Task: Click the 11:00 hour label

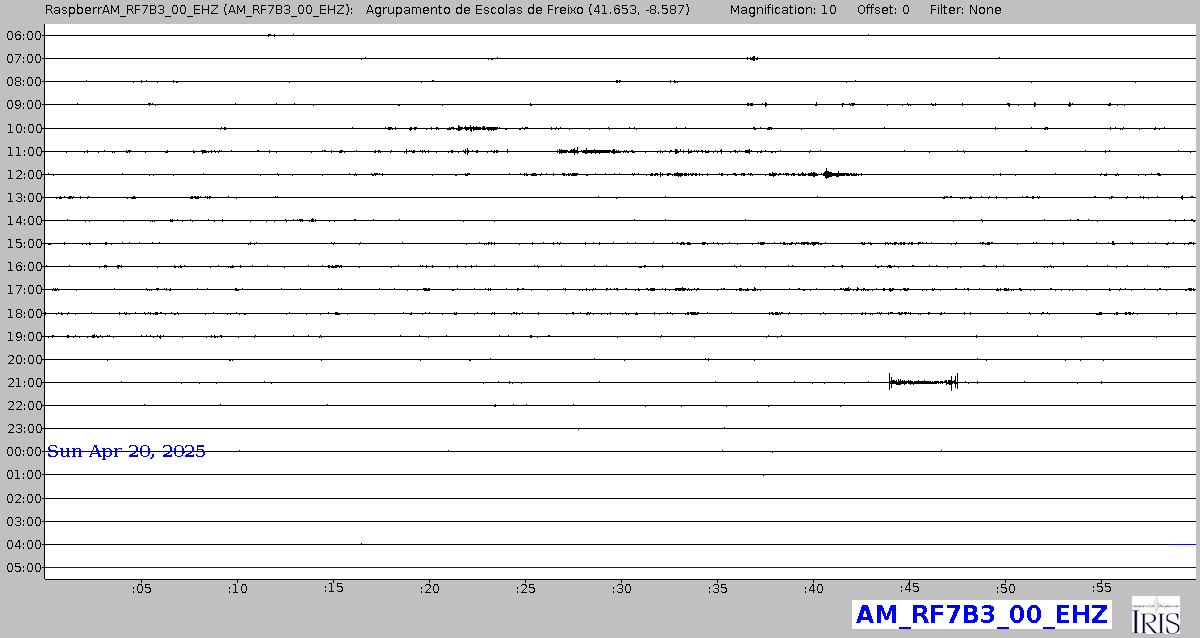Action: (24, 151)
